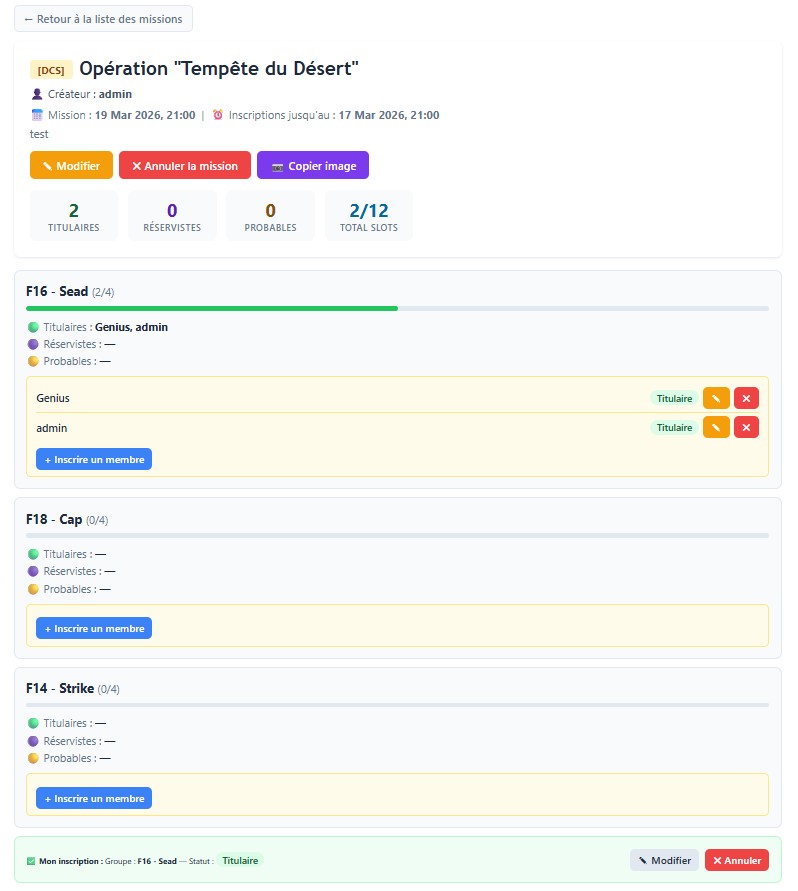Copy the mission image with Copier image
Screen dimensions: 798x891
pos(313,165)
